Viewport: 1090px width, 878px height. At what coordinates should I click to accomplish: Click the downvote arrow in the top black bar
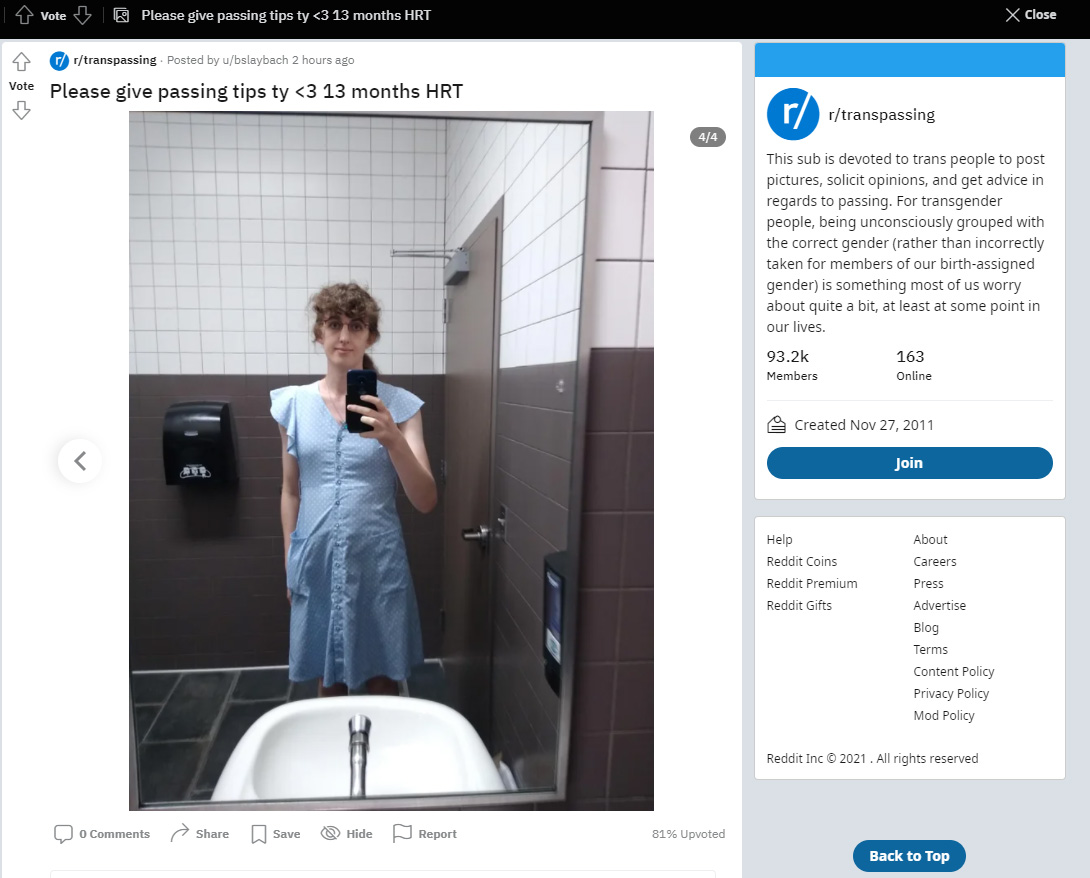point(83,15)
